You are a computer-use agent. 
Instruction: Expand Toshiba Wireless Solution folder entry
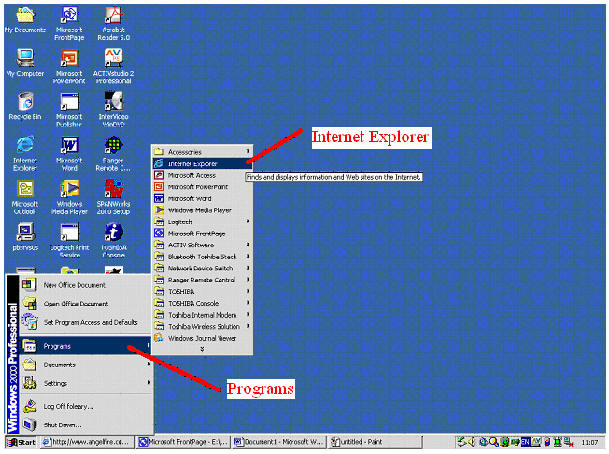pyautogui.click(x=202, y=327)
